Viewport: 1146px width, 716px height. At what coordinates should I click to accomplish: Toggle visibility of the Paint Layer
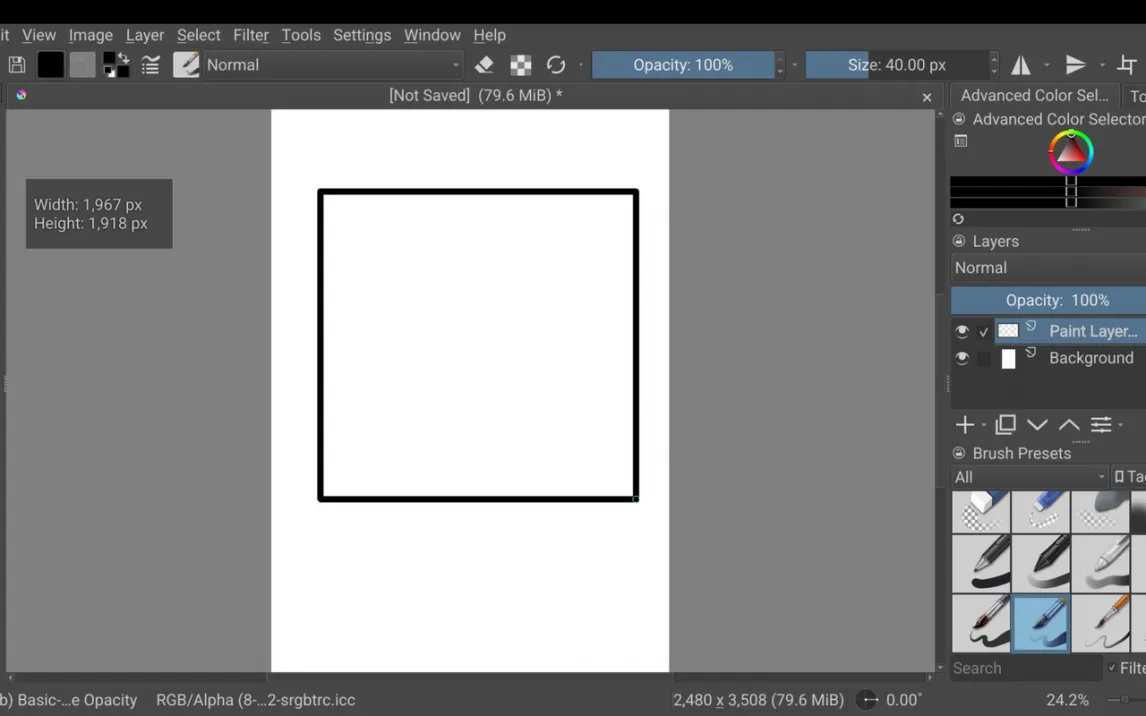click(x=962, y=331)
